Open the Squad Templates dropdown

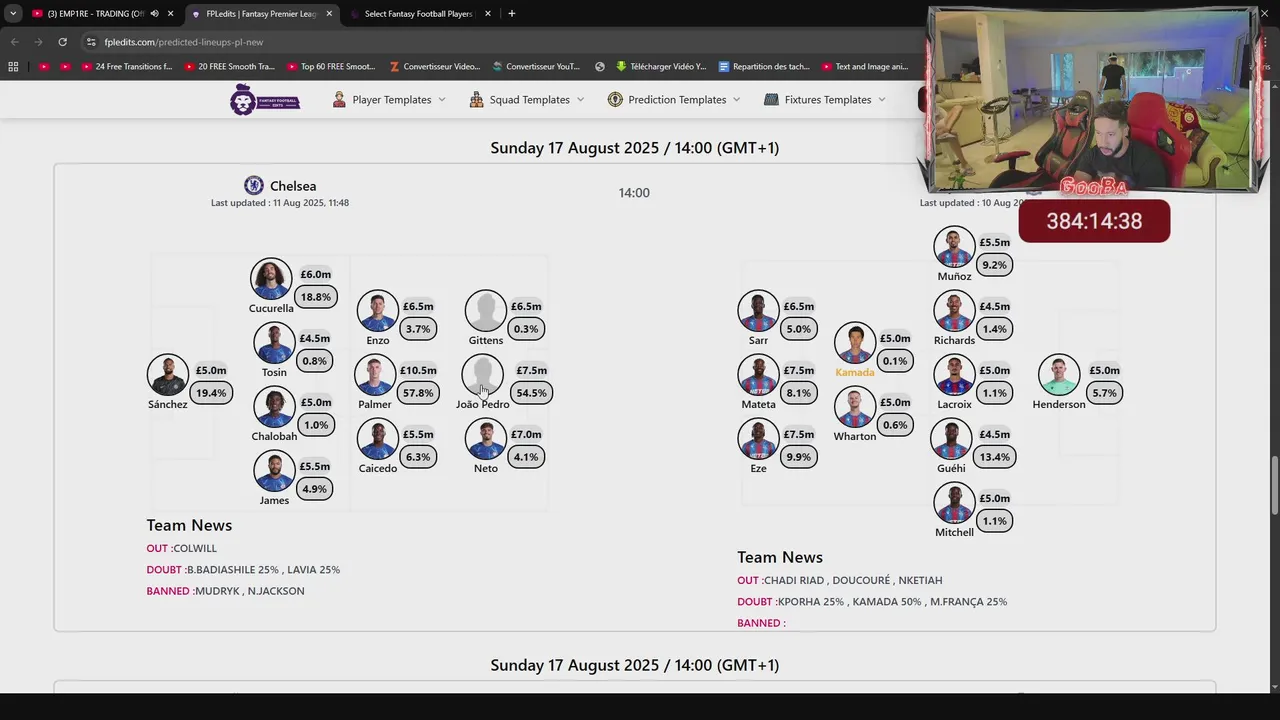pos(527,99)
